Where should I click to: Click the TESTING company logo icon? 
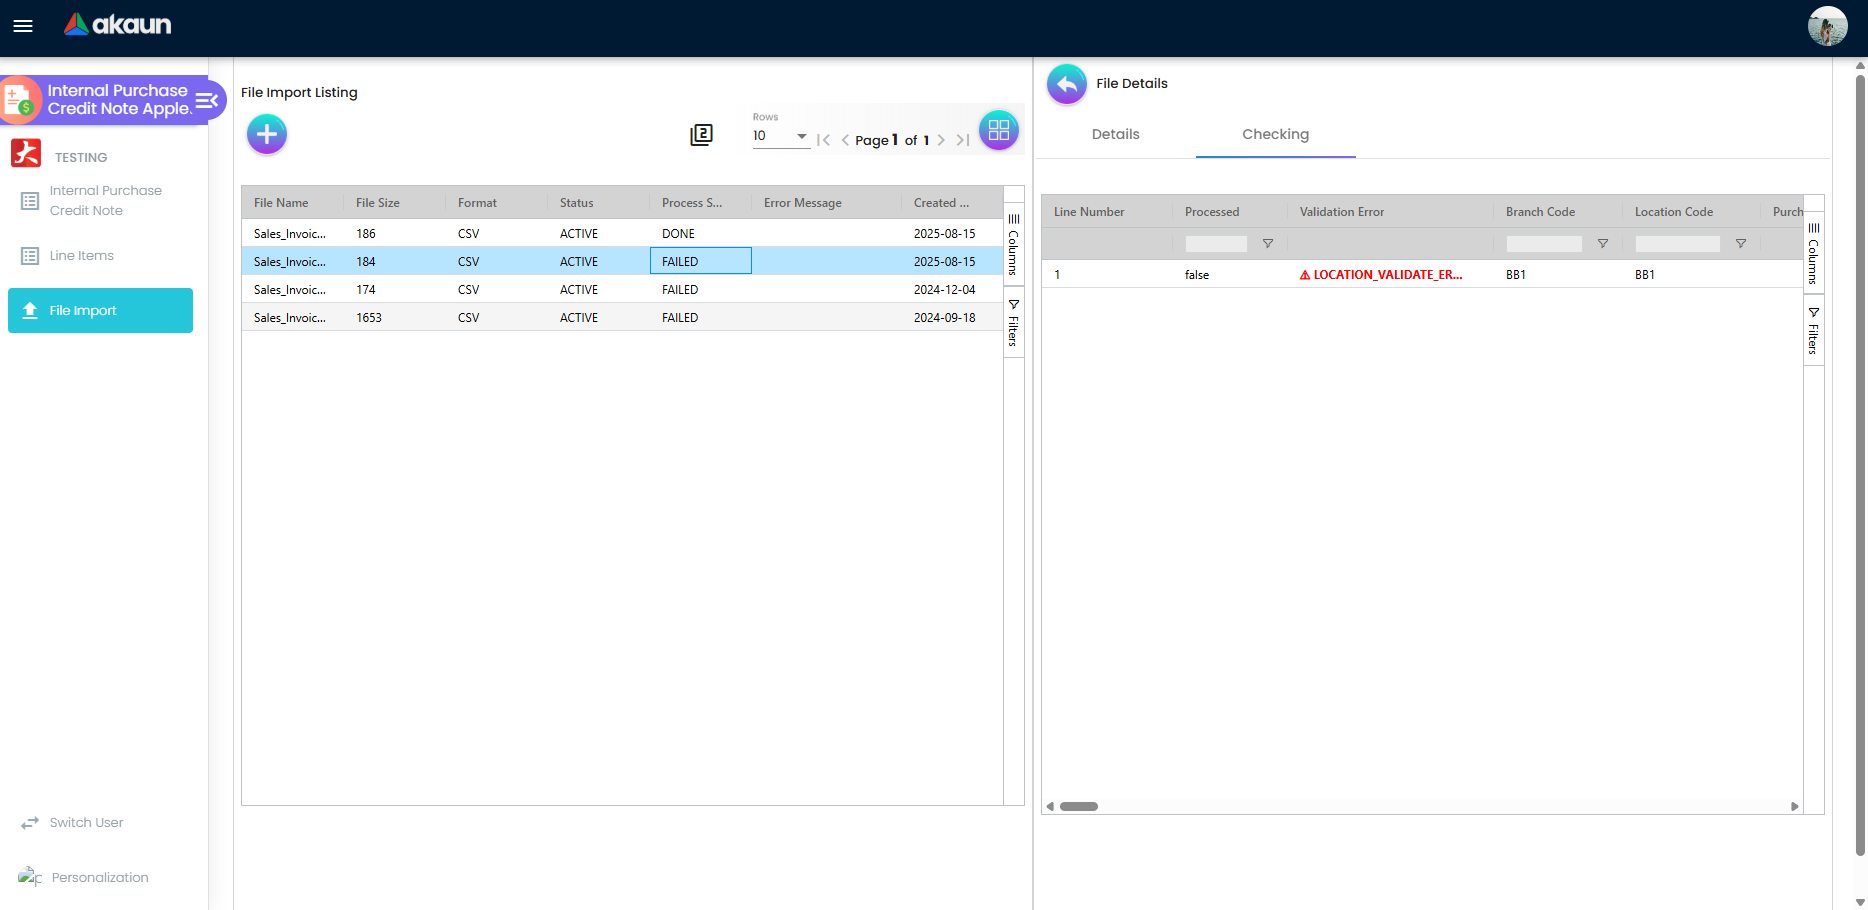click(x=26, y=153)
